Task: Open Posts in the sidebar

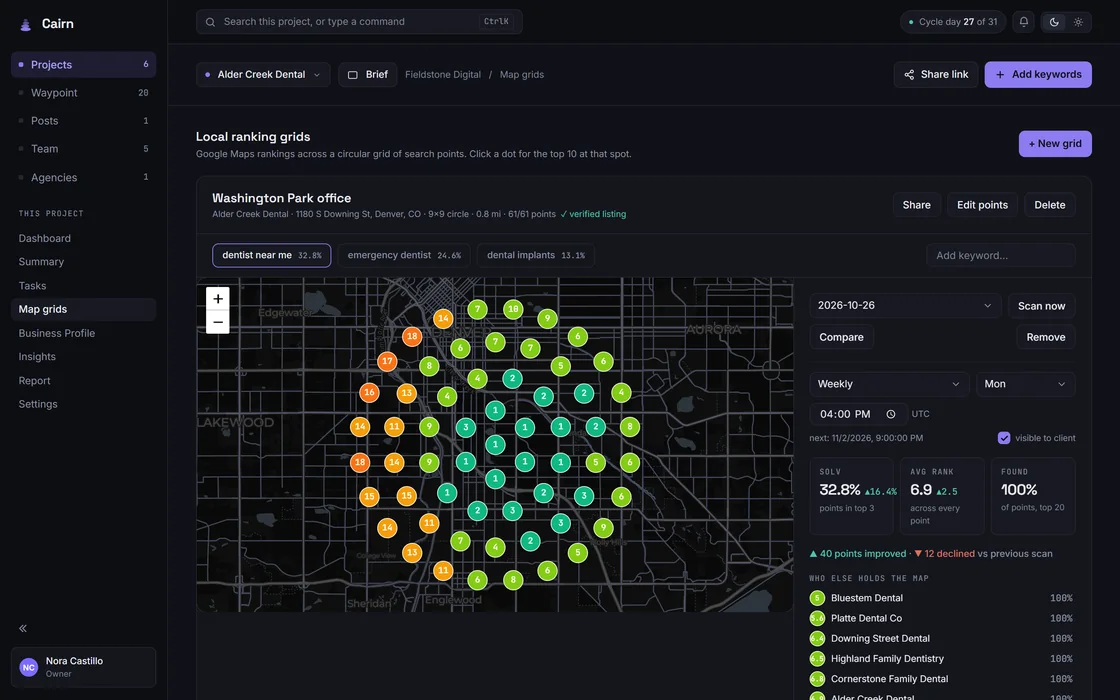Action: pos(84,121)
